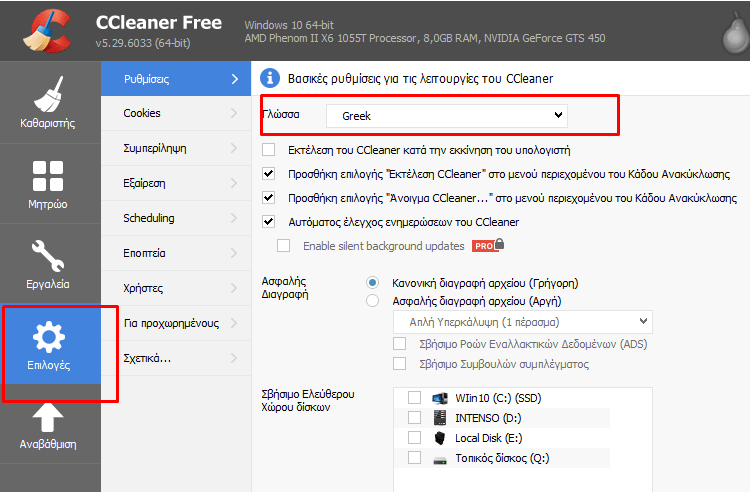
Task: Open the Εξαίρεση menu item
Action: (x=176, y=183)
